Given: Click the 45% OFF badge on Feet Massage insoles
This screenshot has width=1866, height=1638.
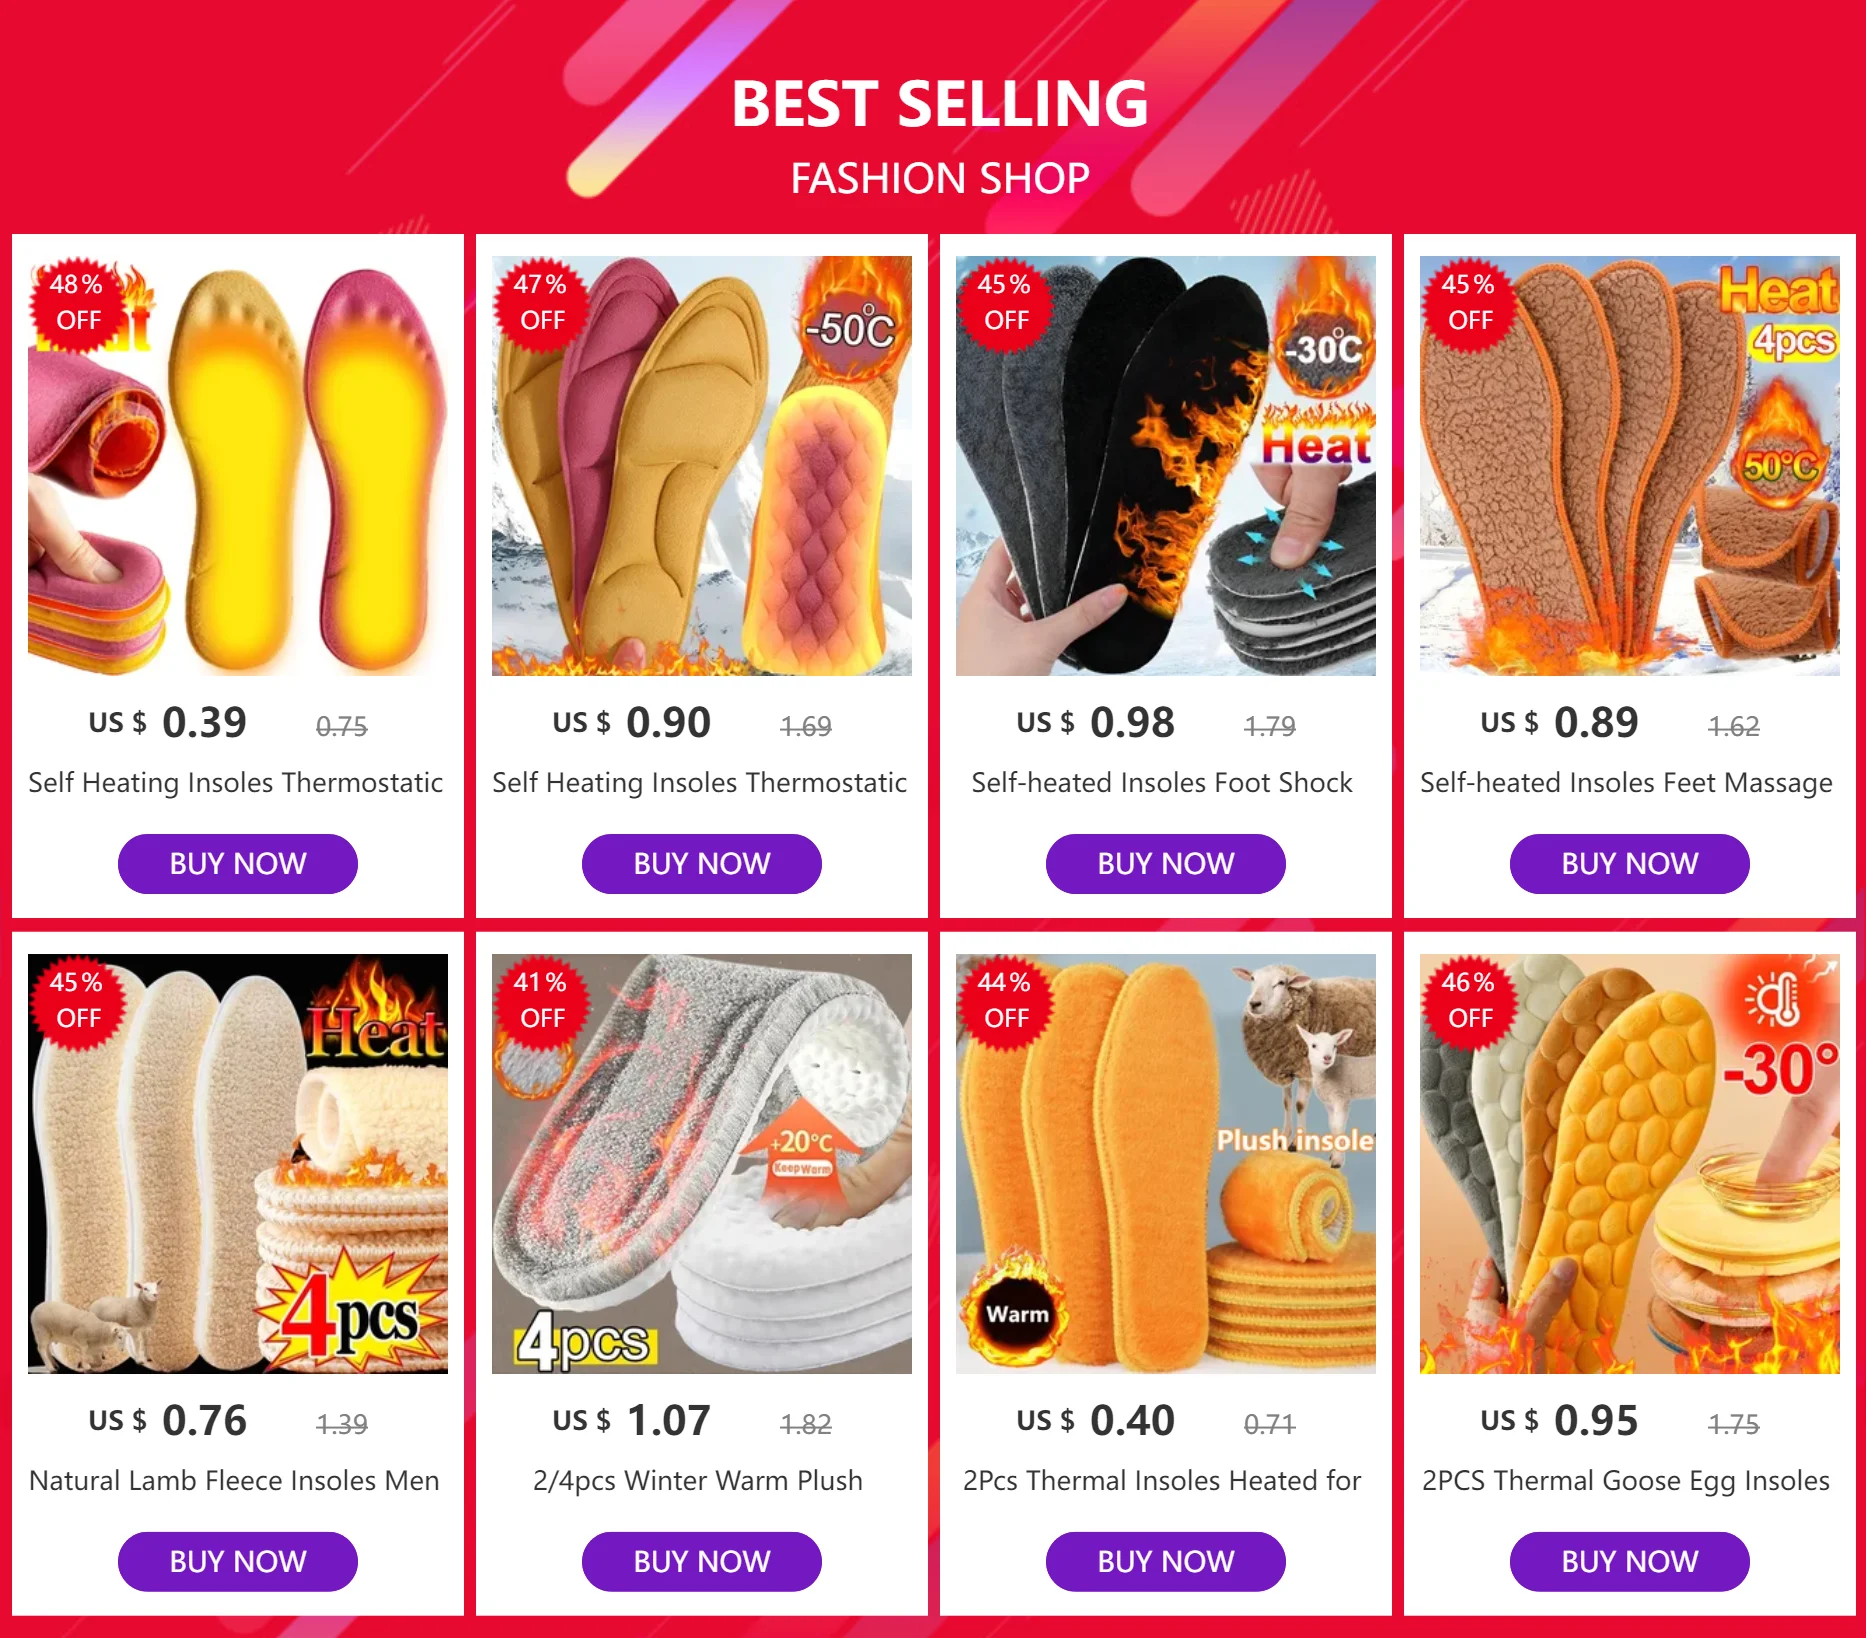Looking at the screenshot, I should pos(1469,303).
